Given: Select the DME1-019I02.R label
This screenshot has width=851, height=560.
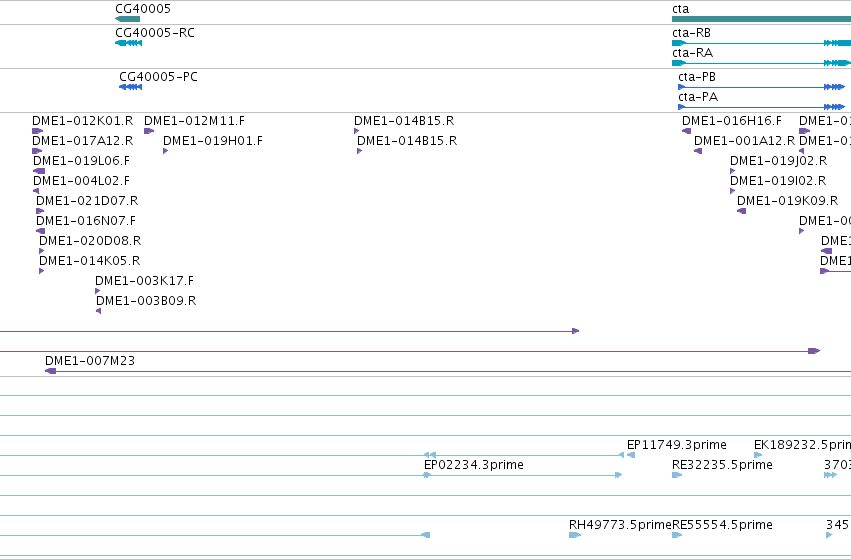Looking at the screenshot, I should click(778, 181).
